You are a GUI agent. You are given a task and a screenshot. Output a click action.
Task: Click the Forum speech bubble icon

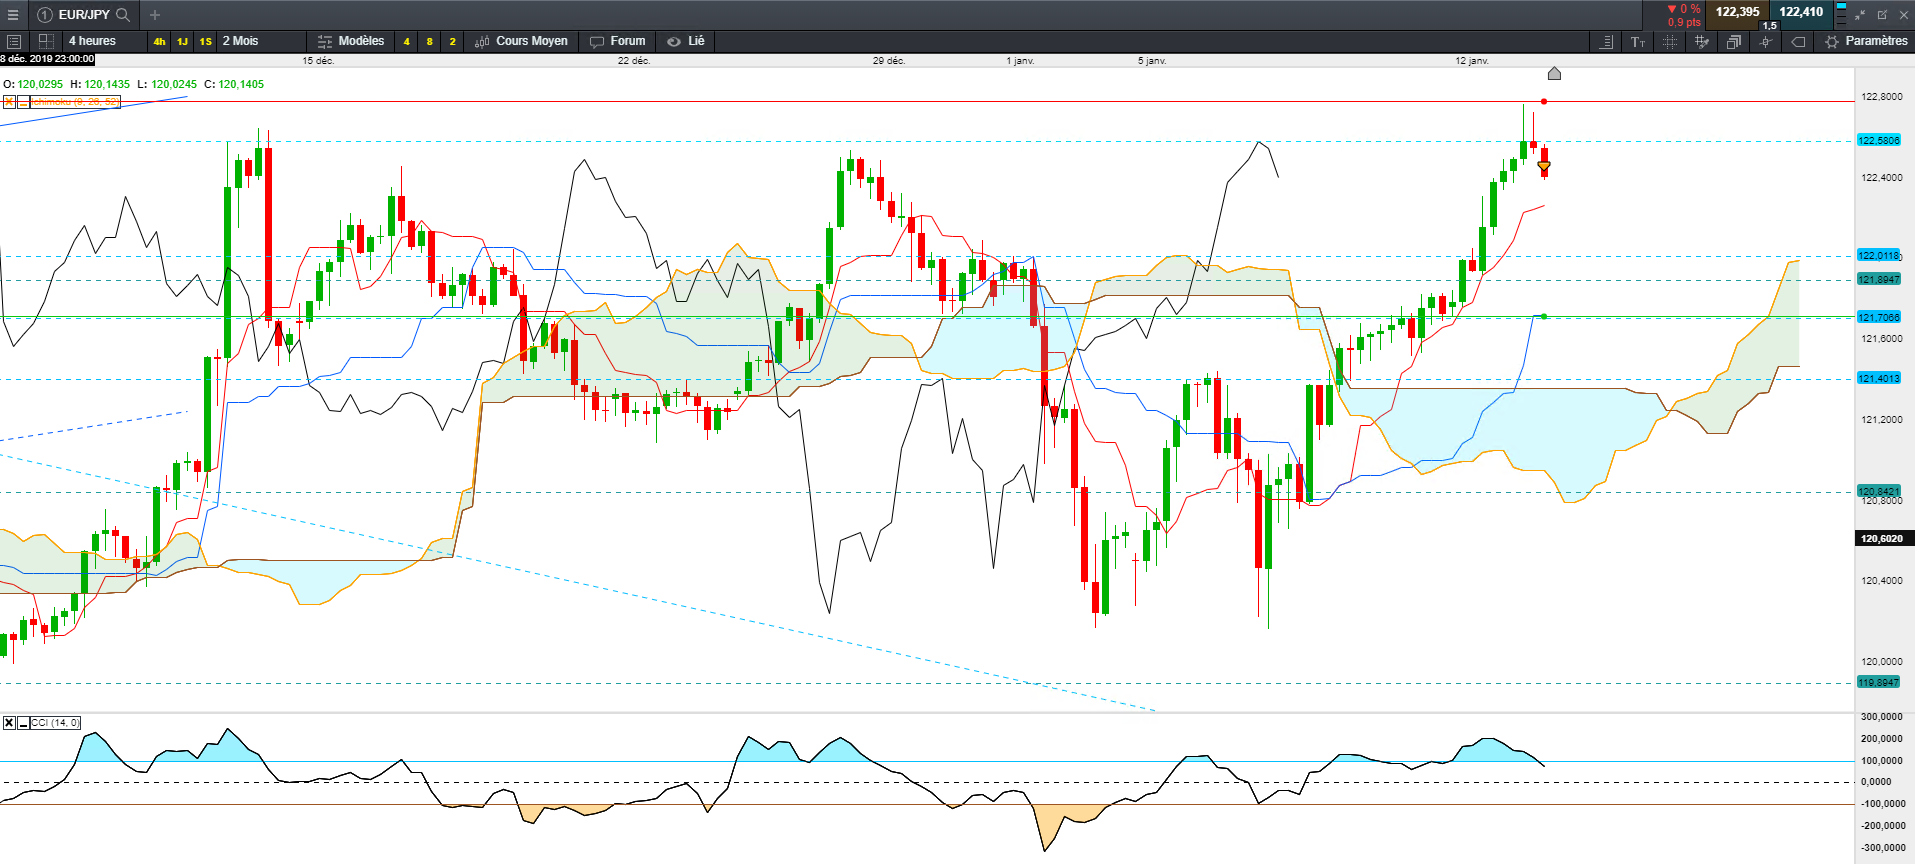tap(597, 41)
